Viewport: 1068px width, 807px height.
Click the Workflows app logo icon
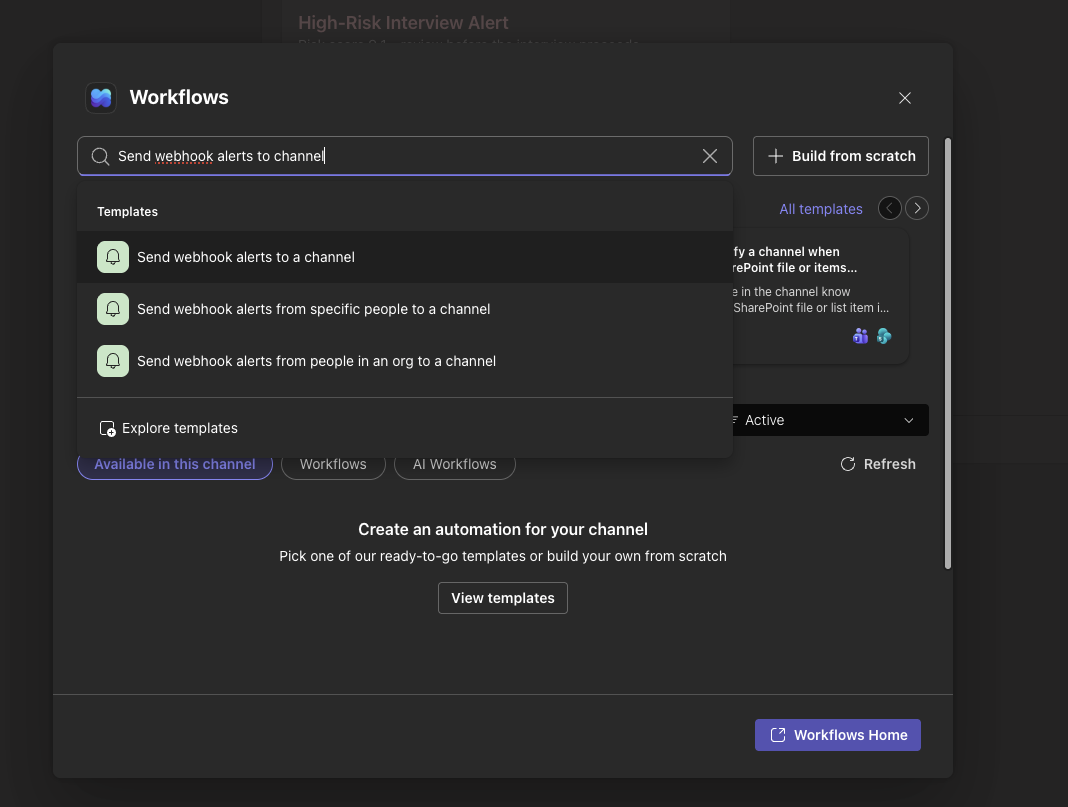101,97
